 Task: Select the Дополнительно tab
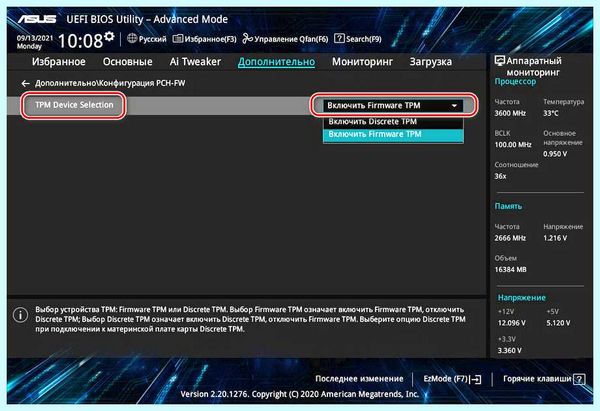tap(276, 62)
